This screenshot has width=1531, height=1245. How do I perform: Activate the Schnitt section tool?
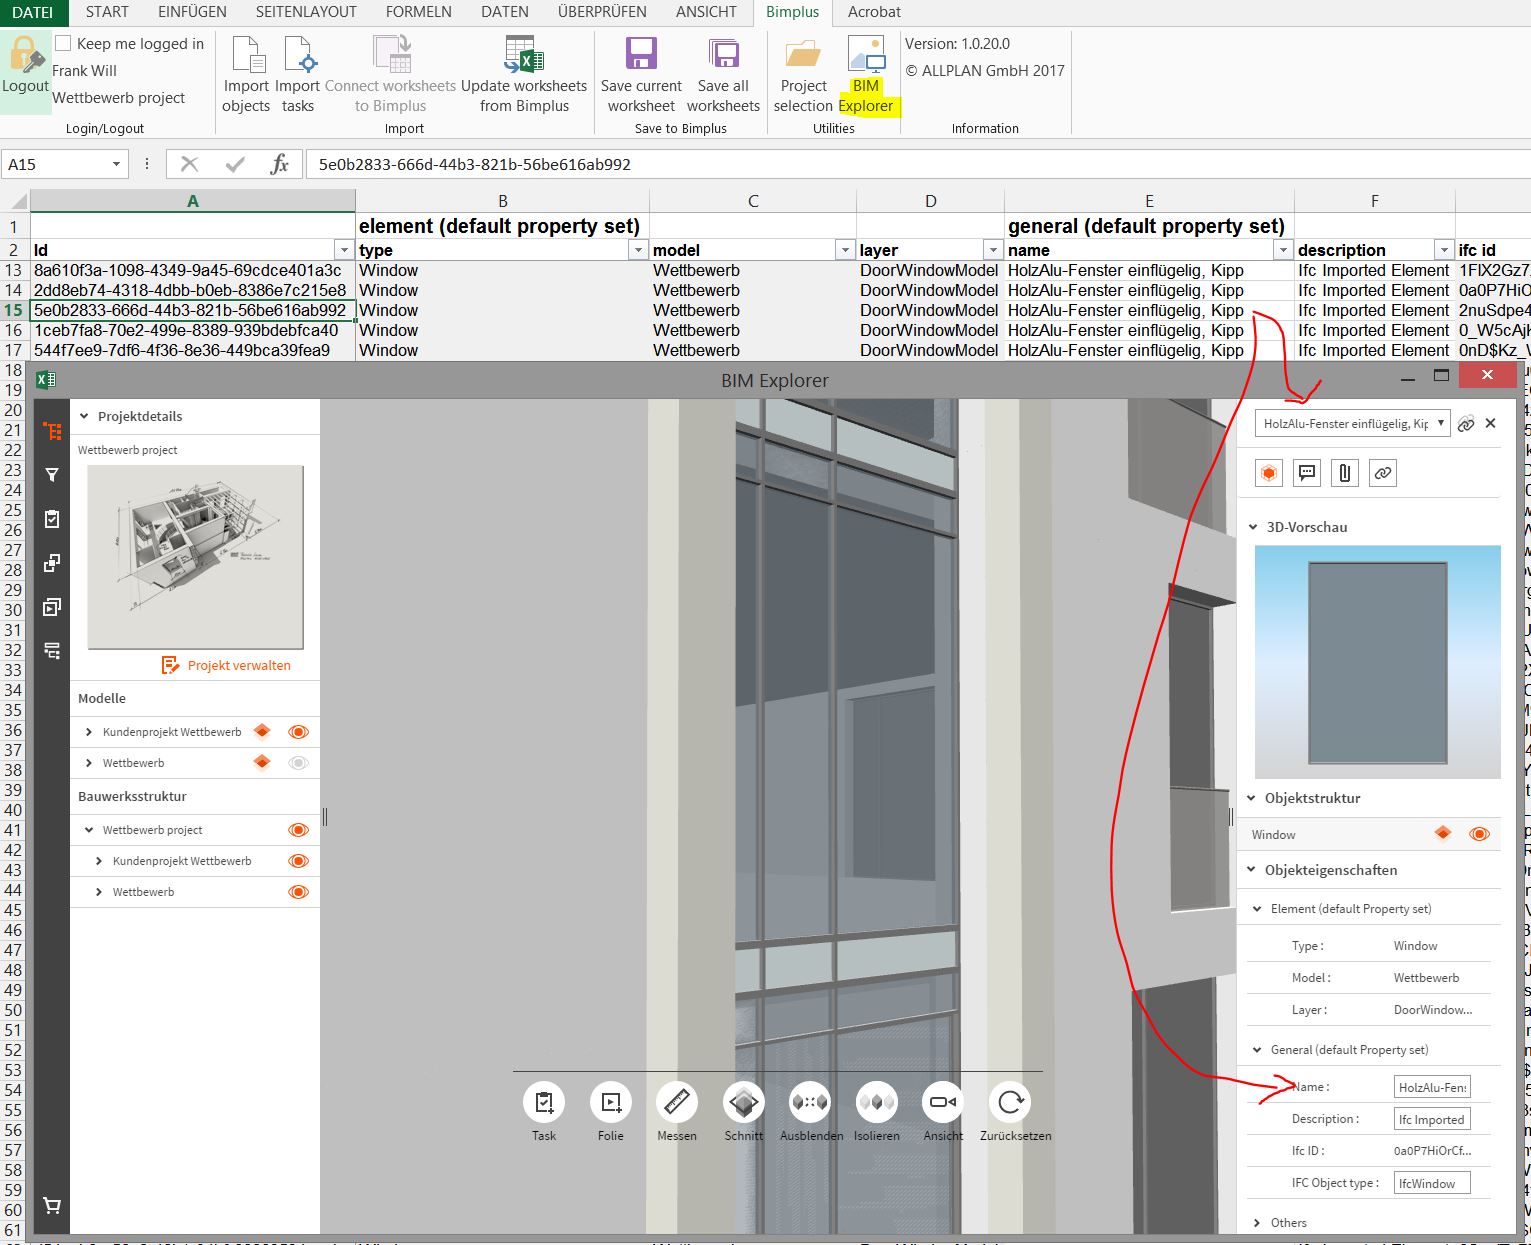point(743,1102)
